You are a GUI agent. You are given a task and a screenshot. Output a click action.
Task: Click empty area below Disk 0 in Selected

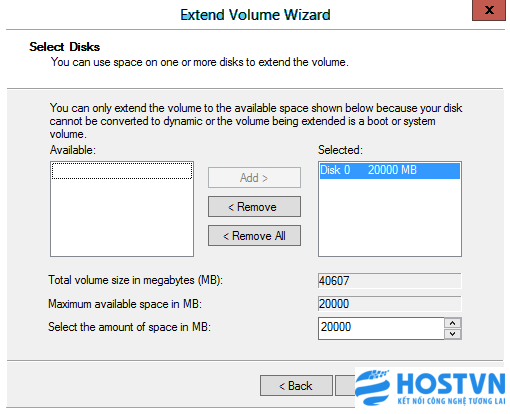390,217
